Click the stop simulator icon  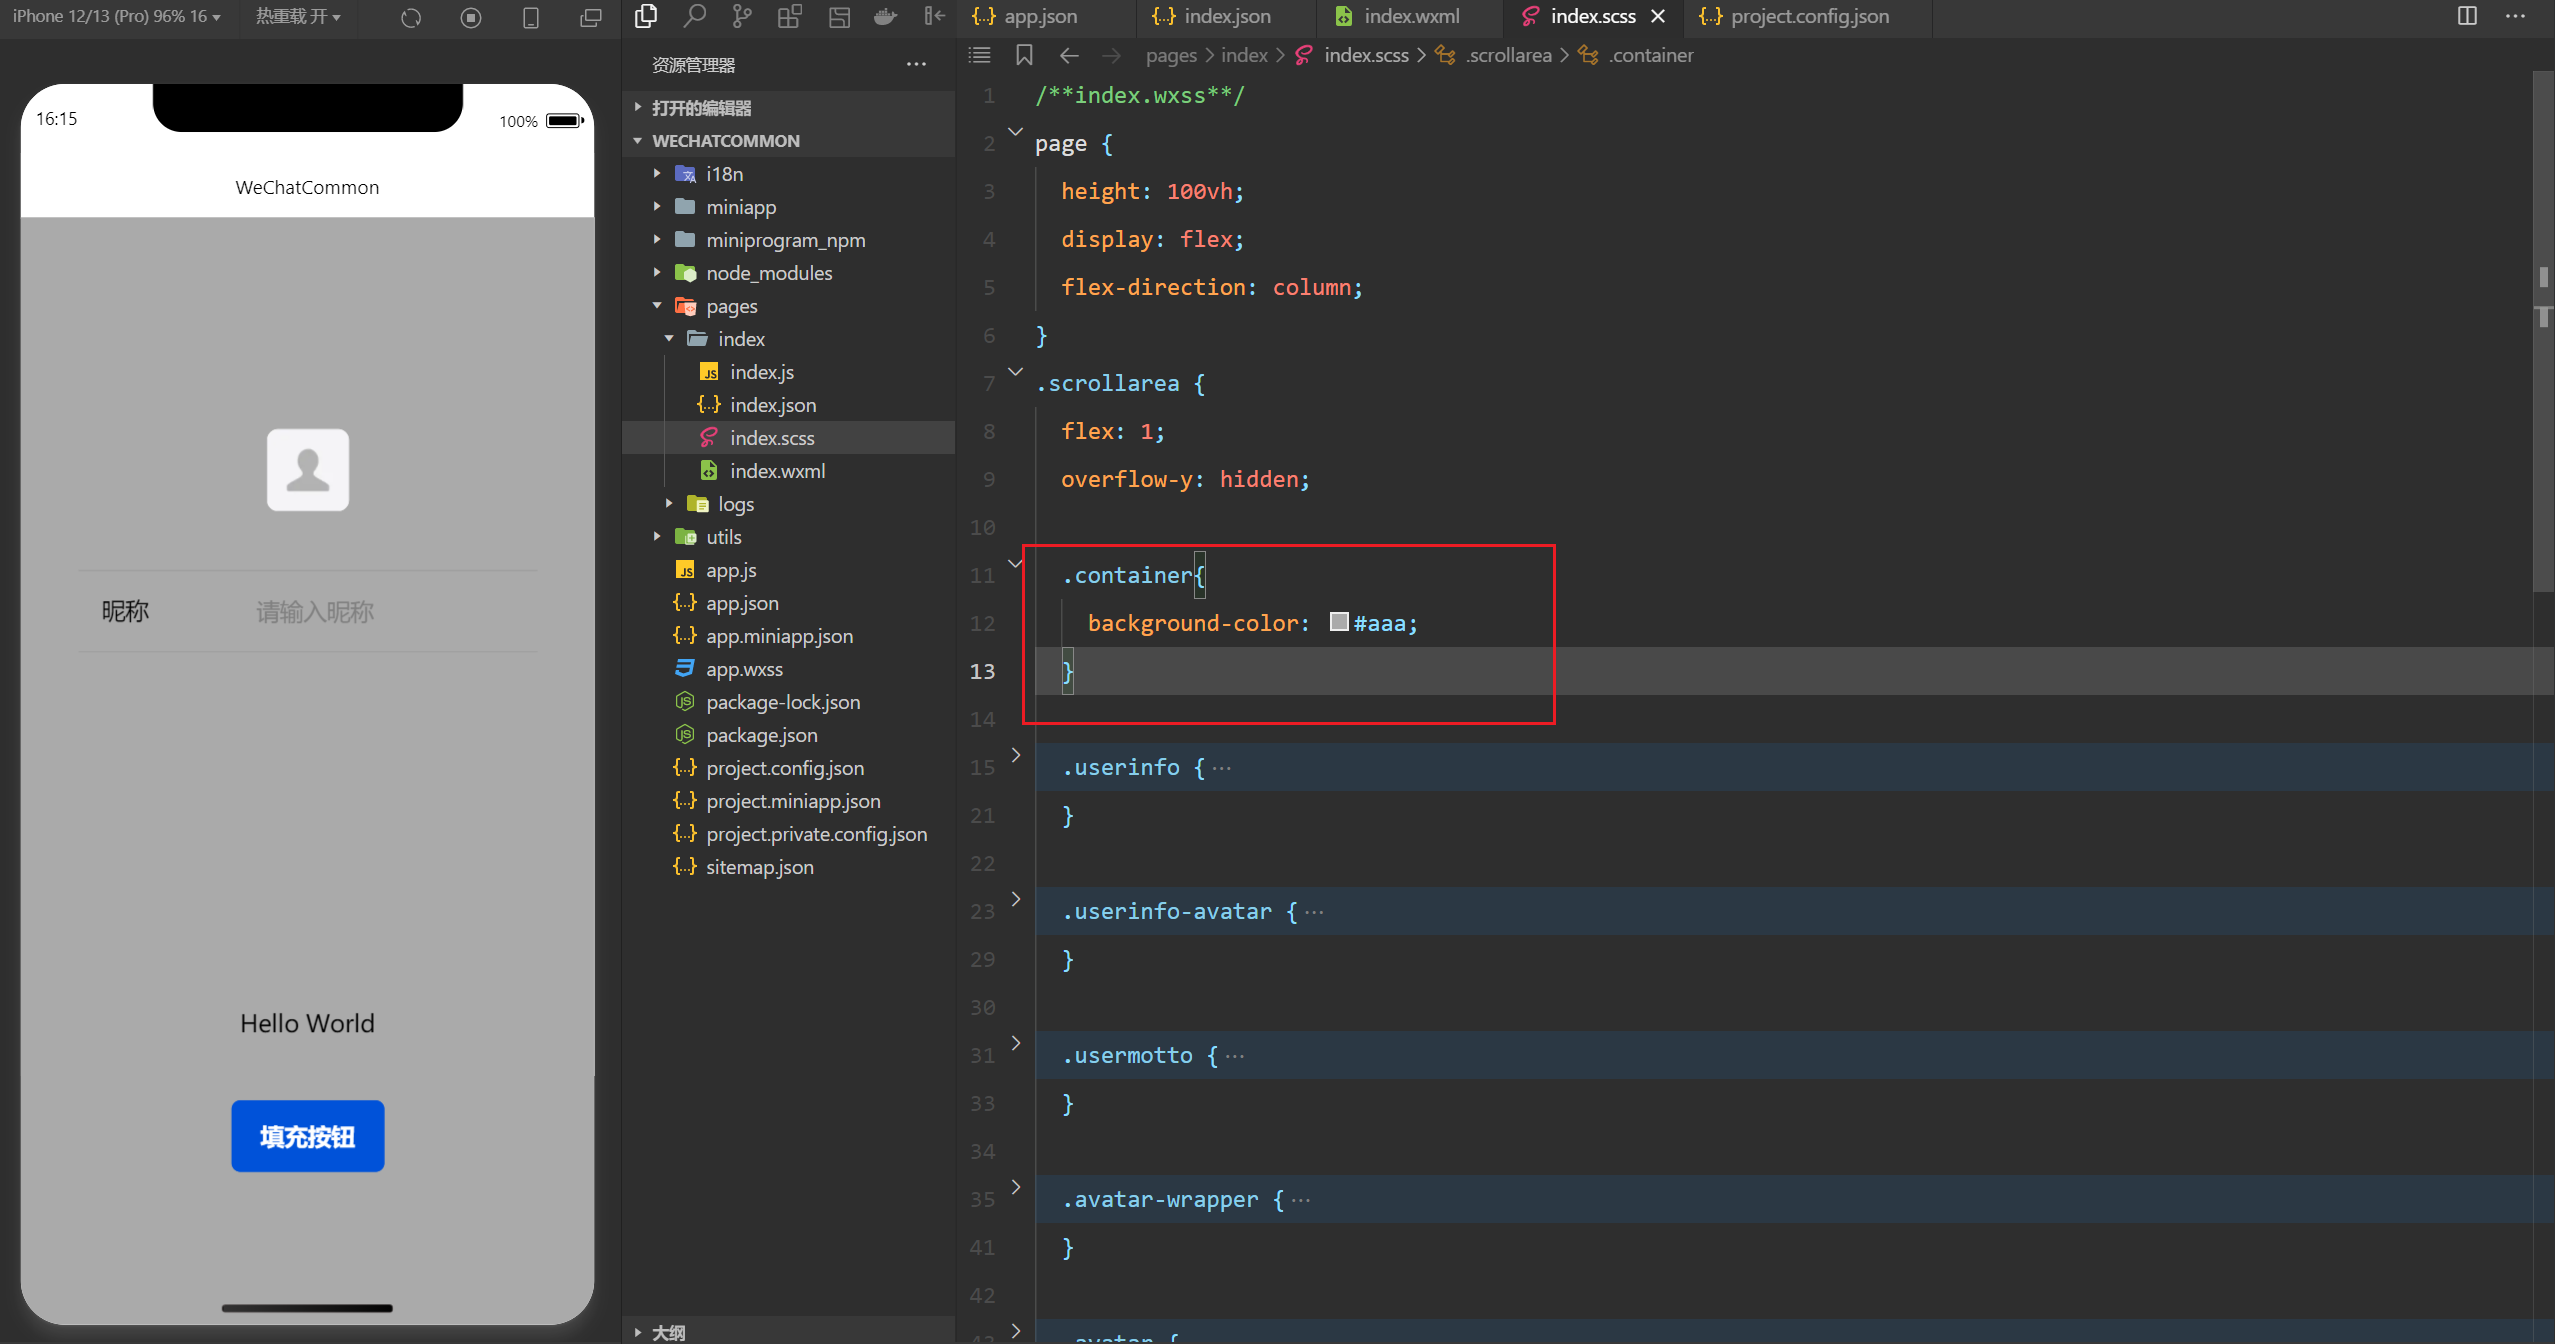coord(471,17)
